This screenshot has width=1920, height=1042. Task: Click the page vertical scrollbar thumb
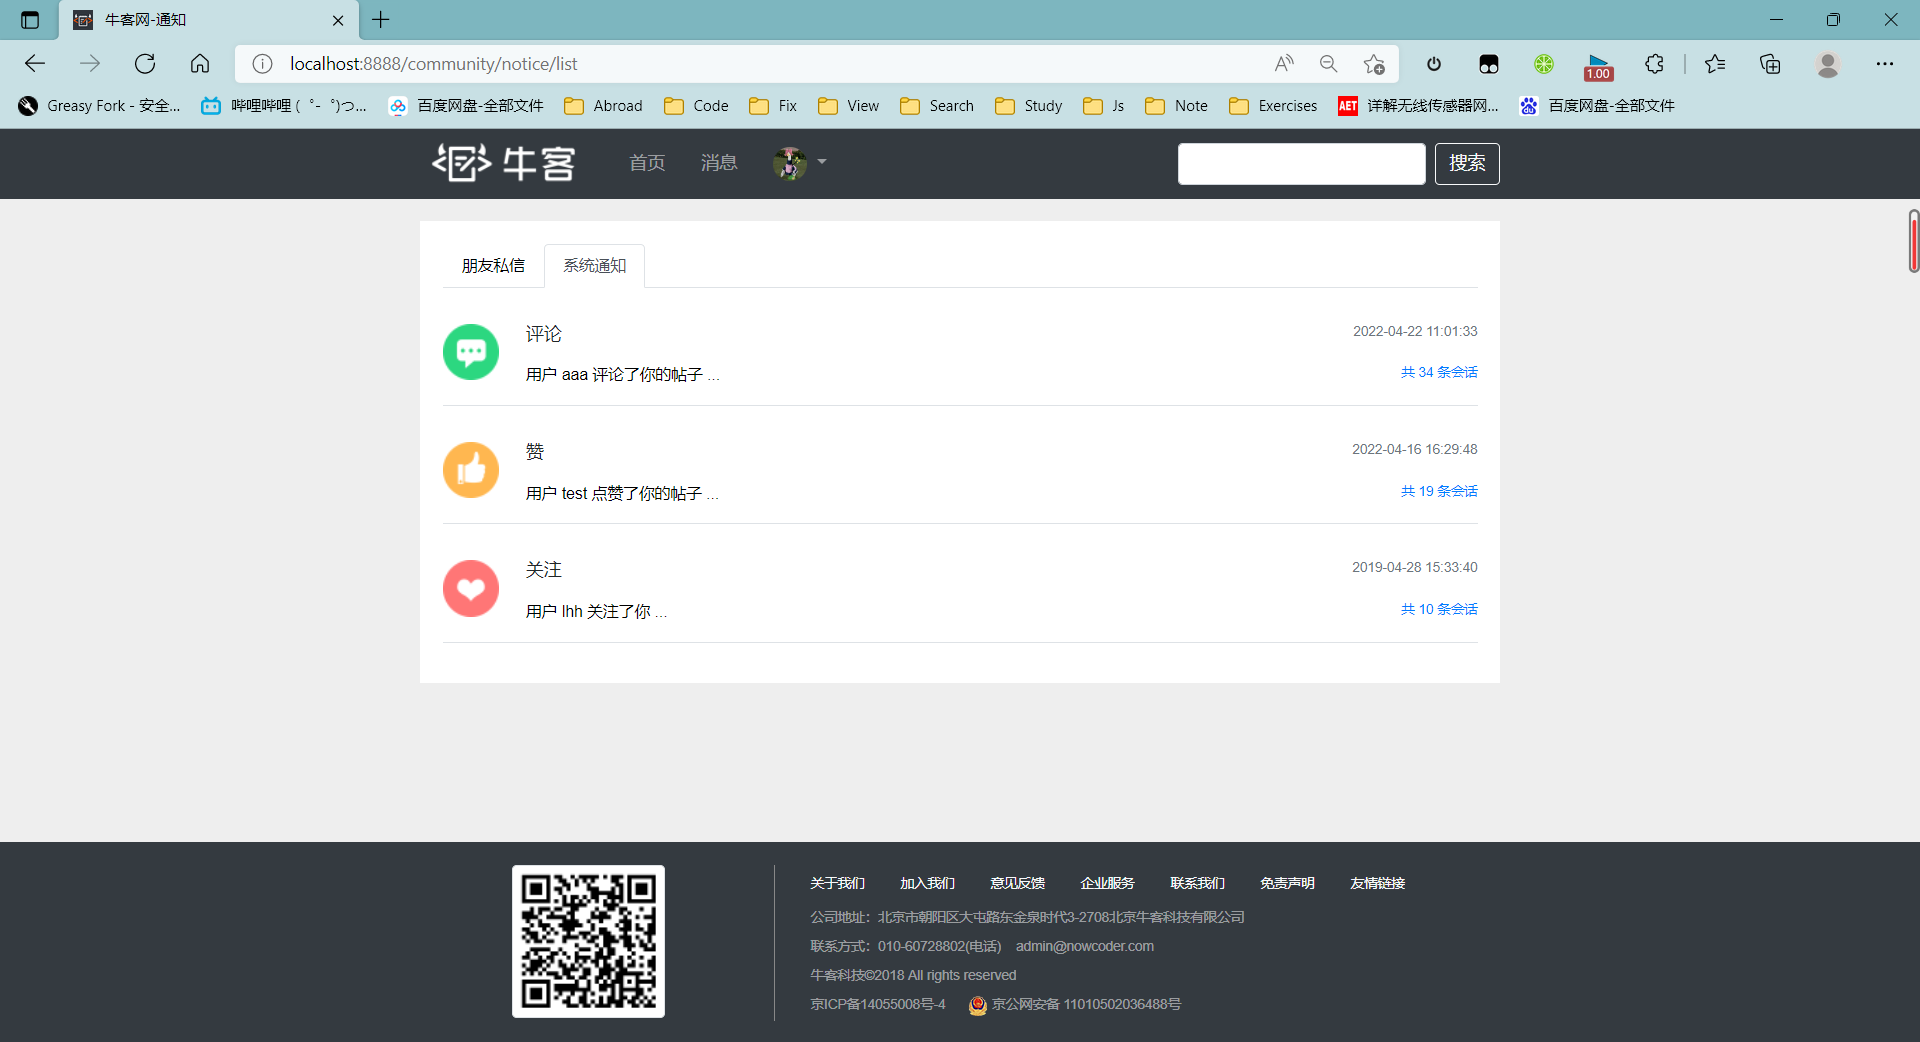point(1913,241)
